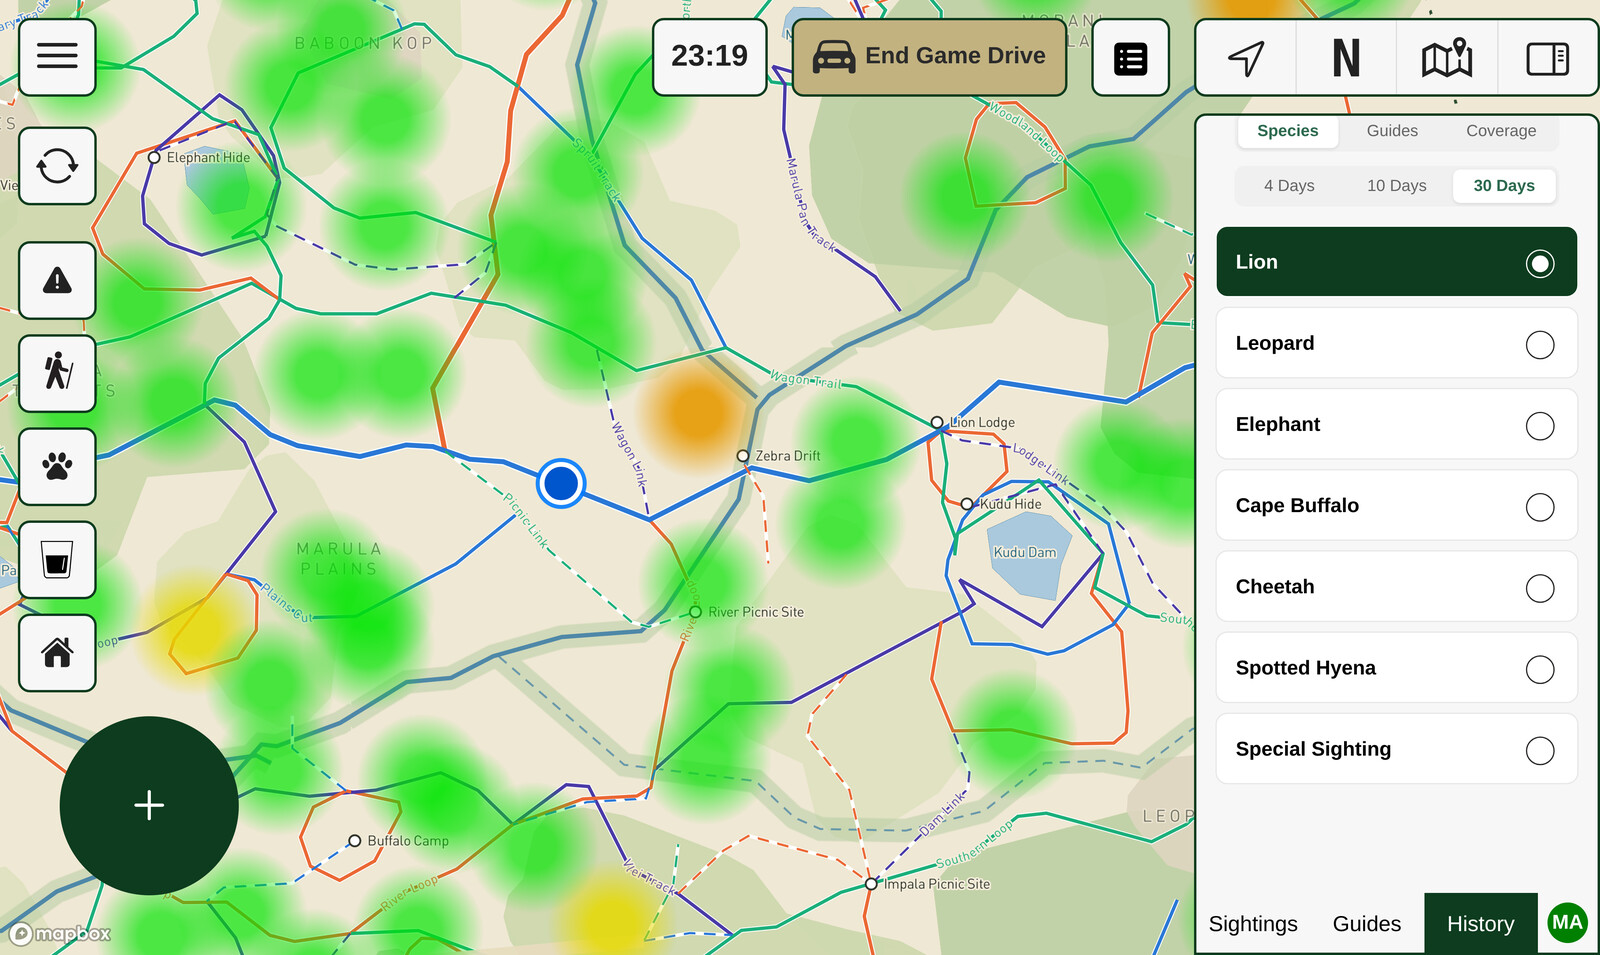Switch to the Coverage tab
The width and height of the screenshot is (1600, 955).
[x=1501, y=131]
